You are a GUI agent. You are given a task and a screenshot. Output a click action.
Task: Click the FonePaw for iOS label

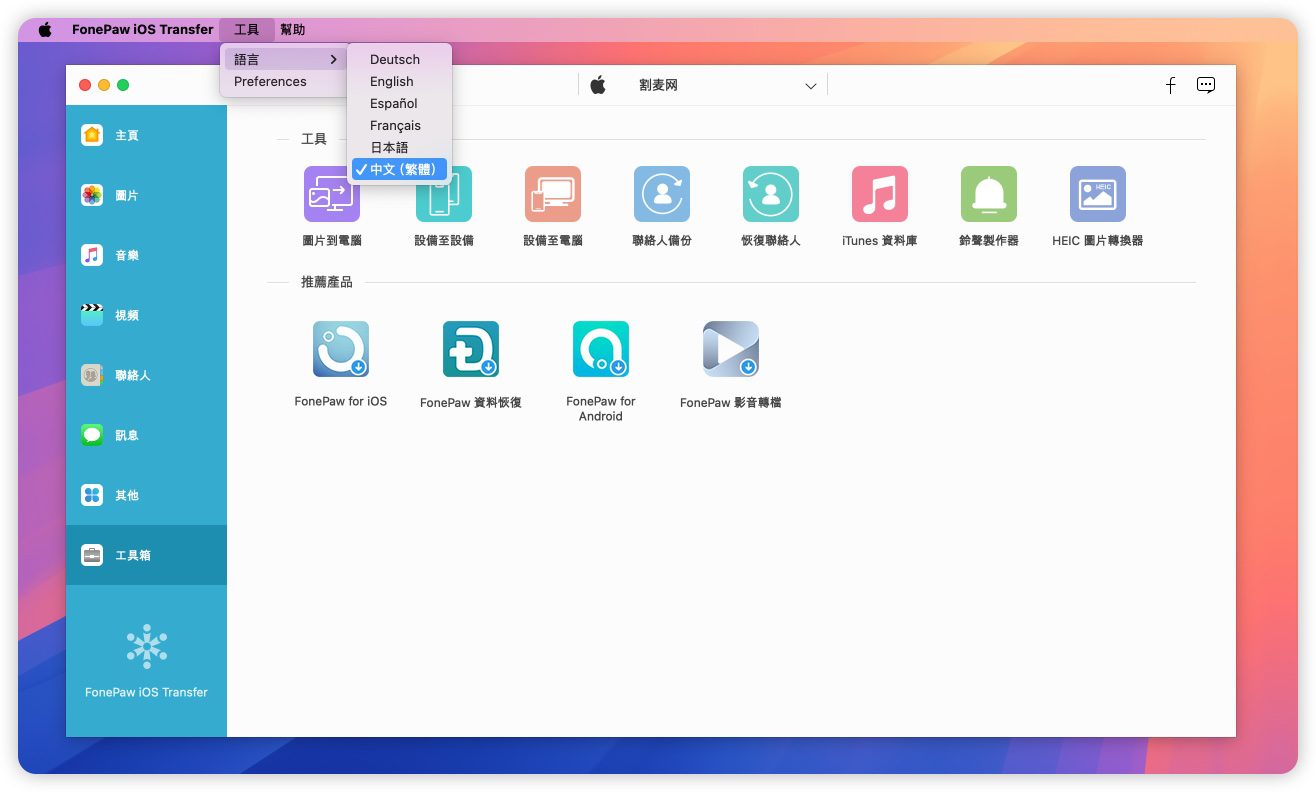(x=341, y=402)
